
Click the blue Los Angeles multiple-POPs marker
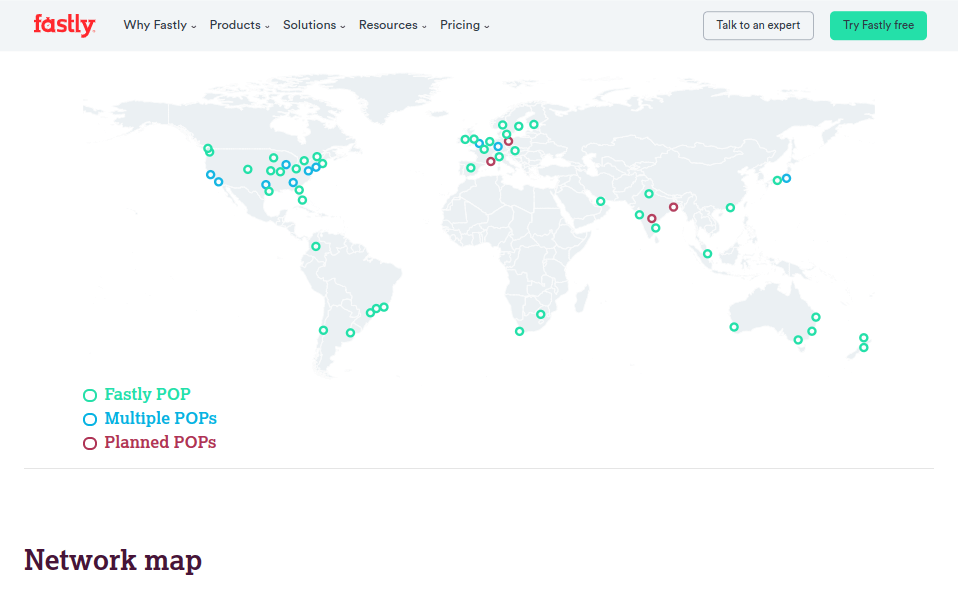(x=219, y=182)
